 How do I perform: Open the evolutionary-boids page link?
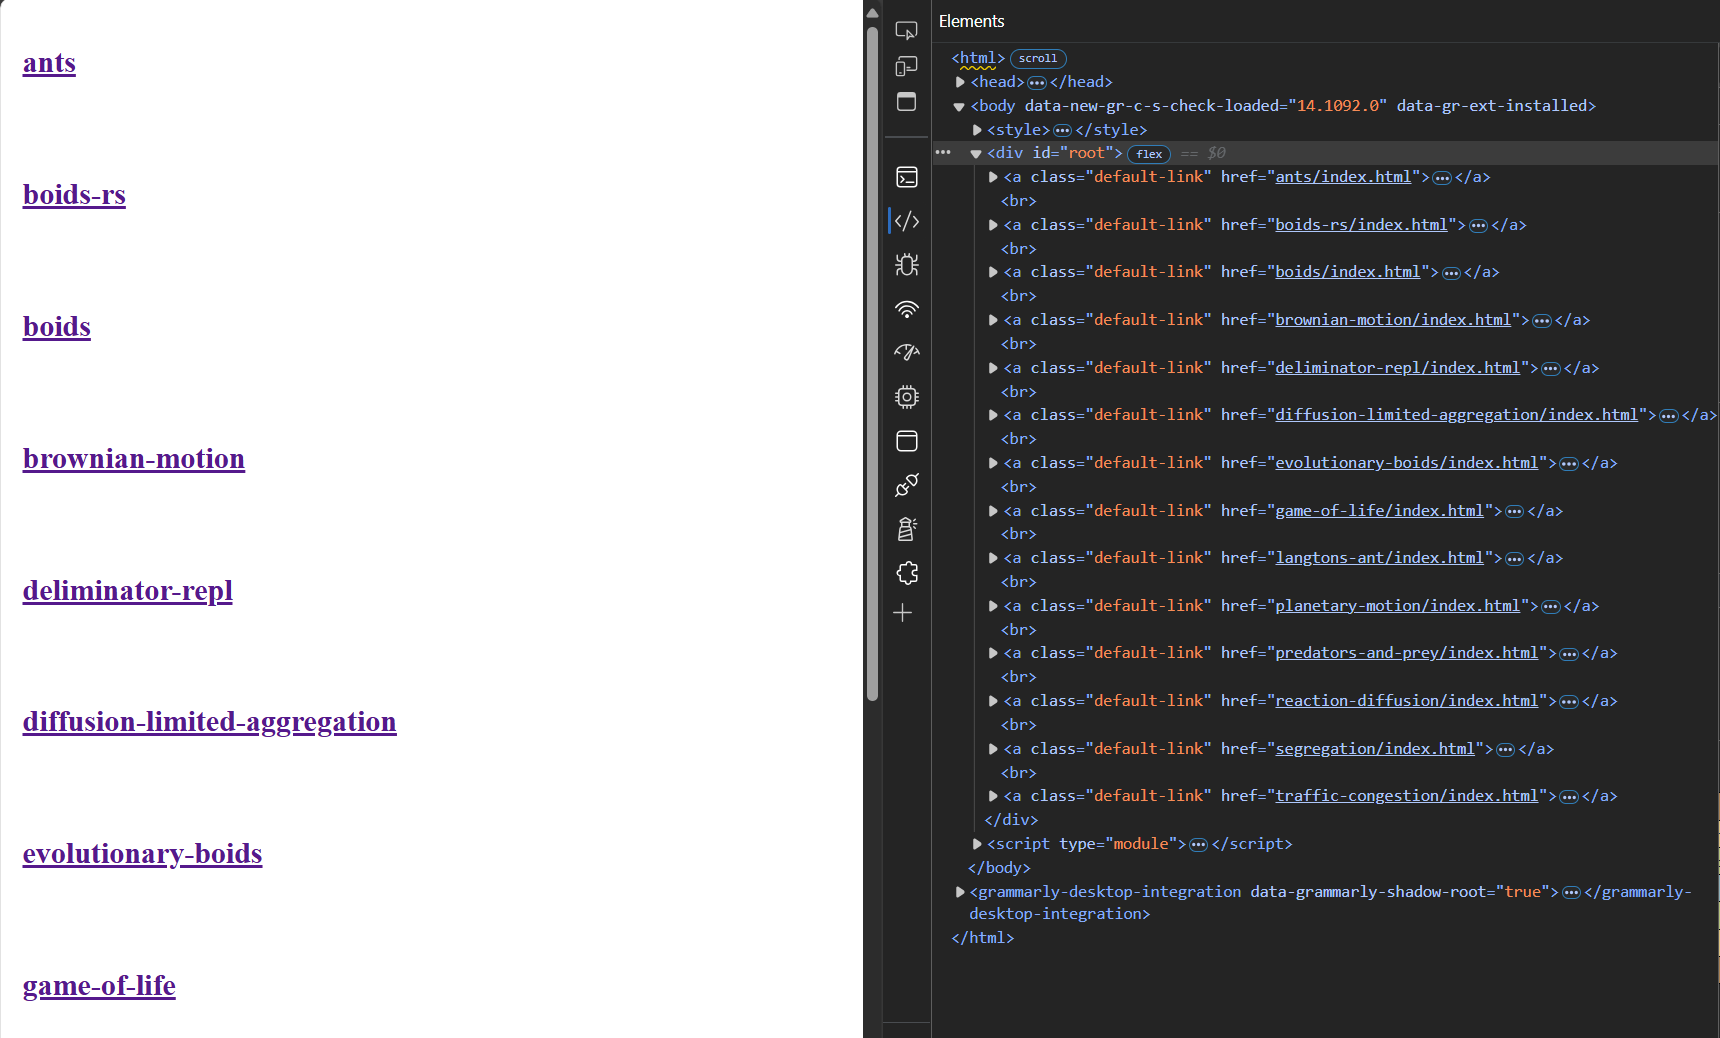(143, 854)
